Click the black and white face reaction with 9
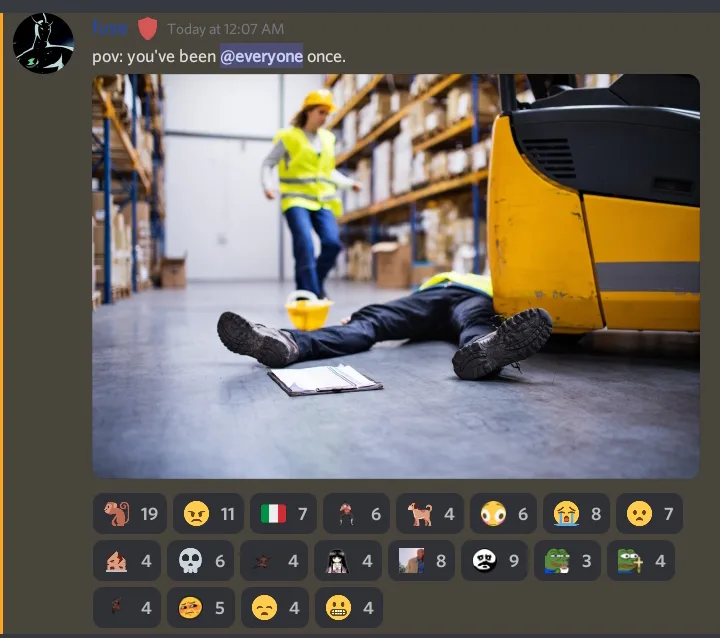 pyautogui.click(x=494, y=560)
